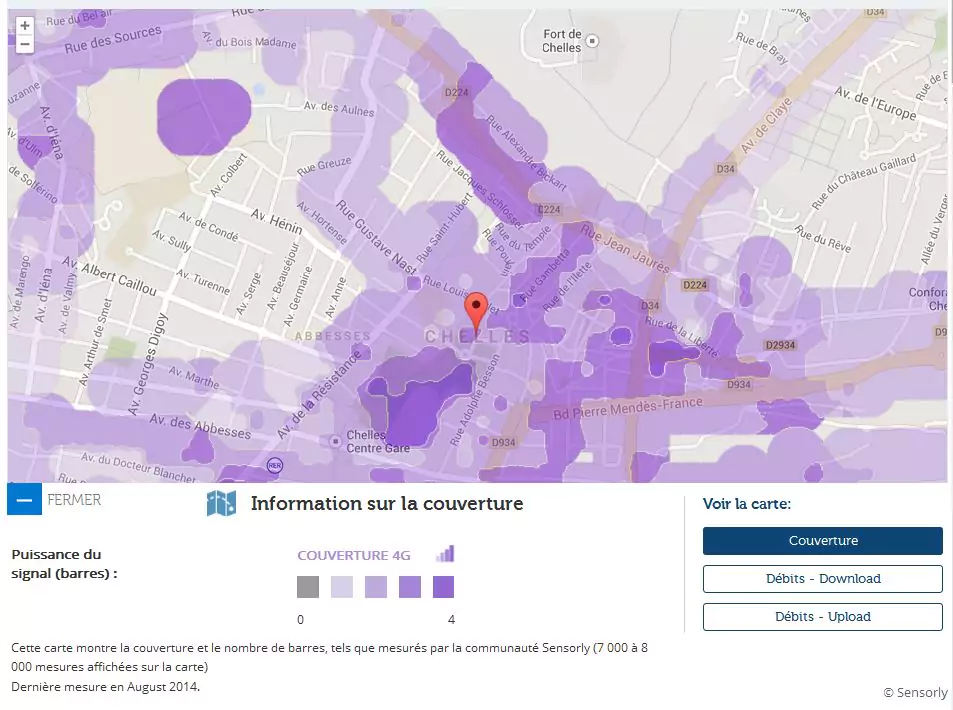Screen dimensions: 953x710
Task: Collapse the panel using FERMER label
Action: click(x=74, y=499)
